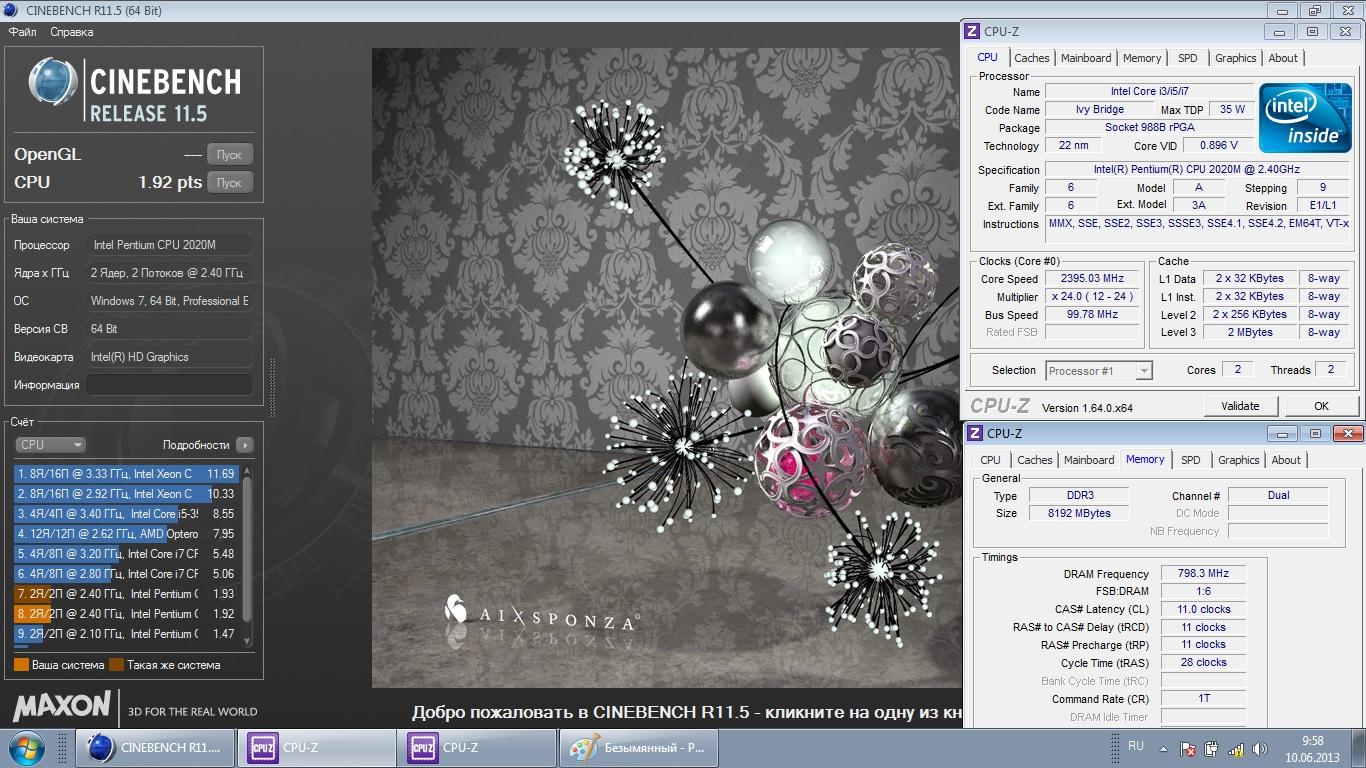Click the ranking list scroll-up arrow
This screenshot has width=1366, height=768.
pos(247,470)
